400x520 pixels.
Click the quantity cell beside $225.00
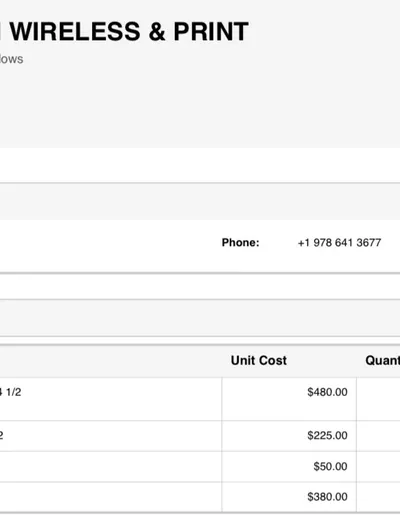pyautogui.click(x=378, y=436)
